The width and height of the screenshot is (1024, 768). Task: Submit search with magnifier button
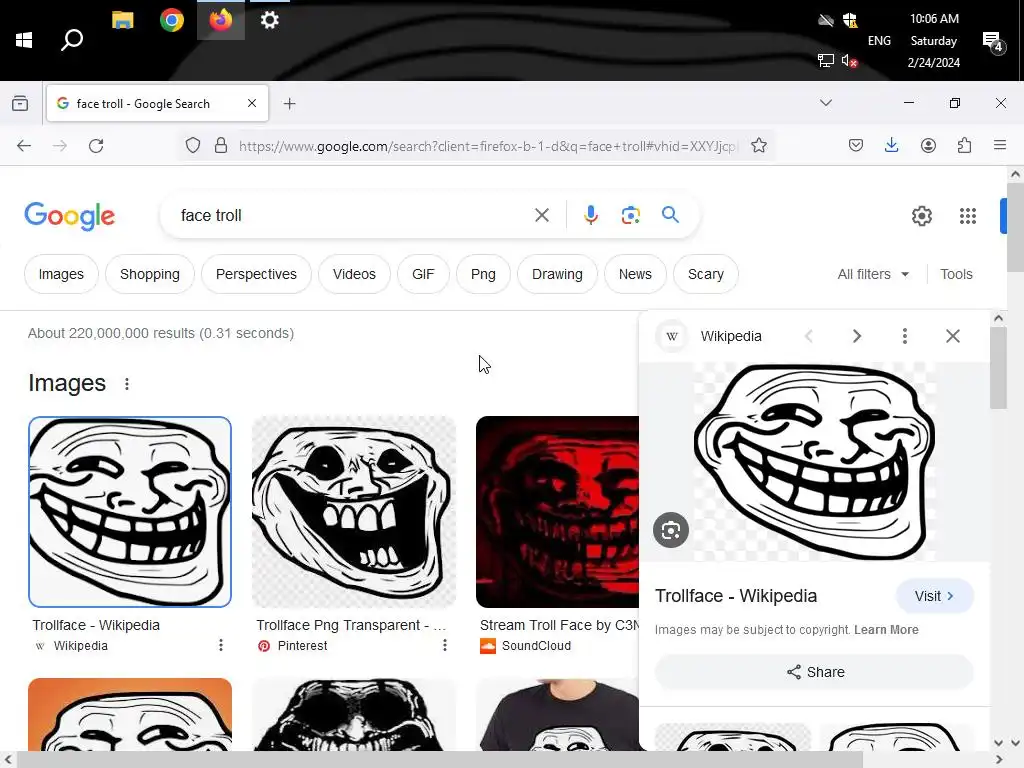(x=670, y=215)
